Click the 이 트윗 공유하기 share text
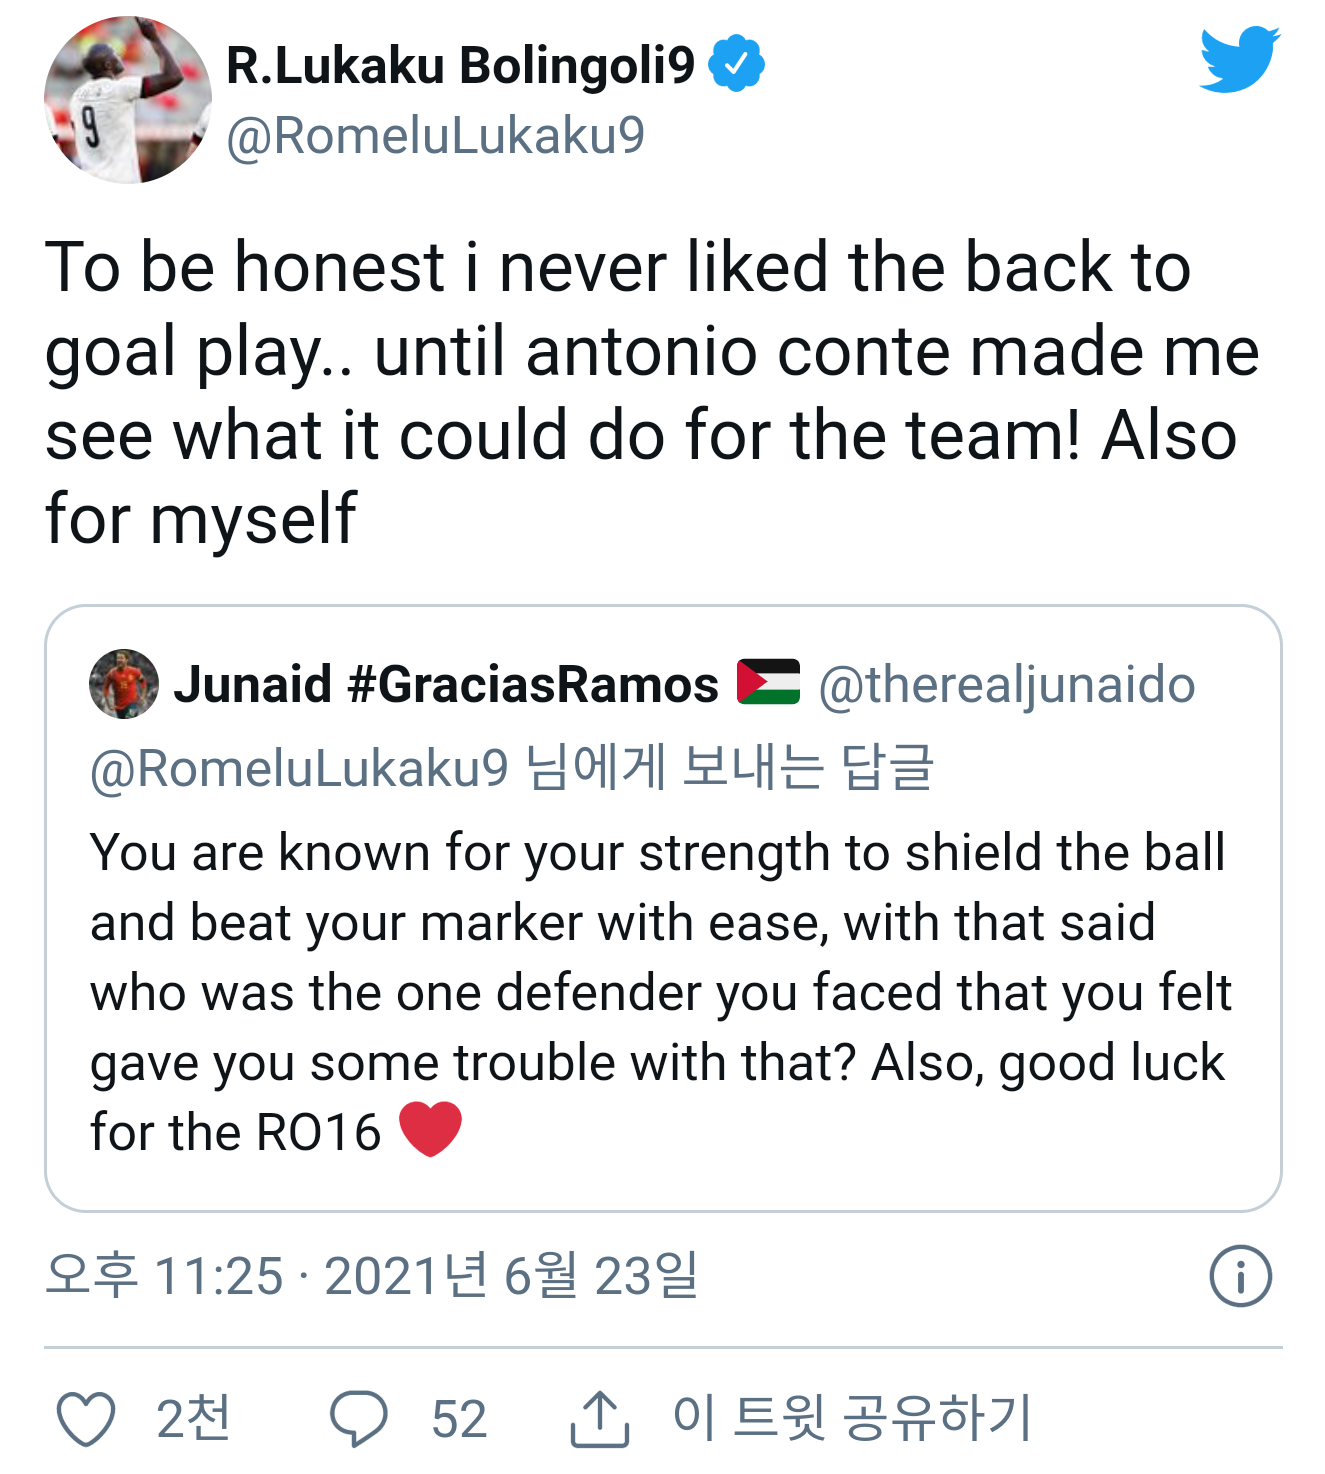The width and height of the screenshot is (1325, 1474). pos(852,1418)
